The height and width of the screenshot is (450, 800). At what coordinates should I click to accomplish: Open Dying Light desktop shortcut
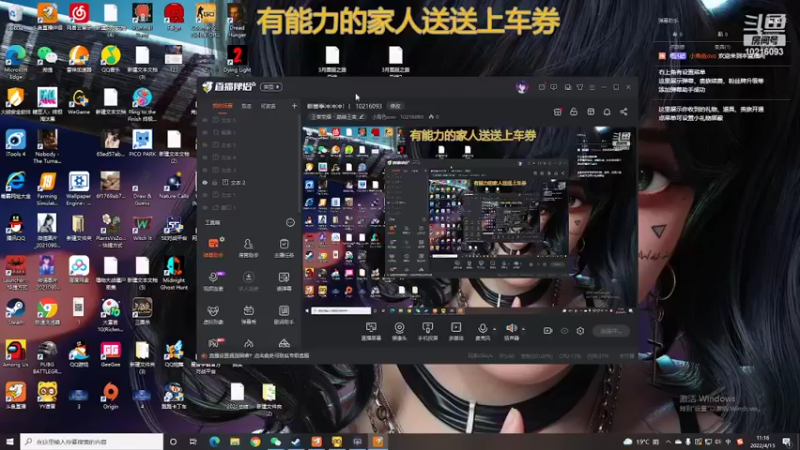pyautogui.click(x=237, y=59)
